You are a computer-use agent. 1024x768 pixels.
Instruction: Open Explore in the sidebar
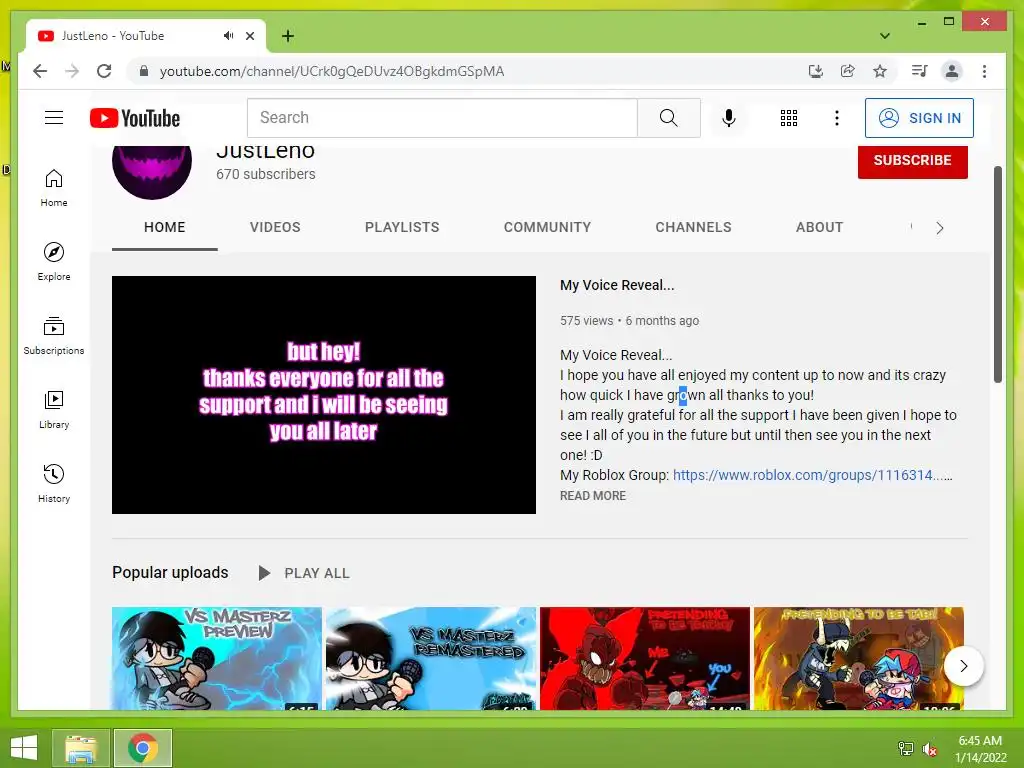(x=54, y=262)
